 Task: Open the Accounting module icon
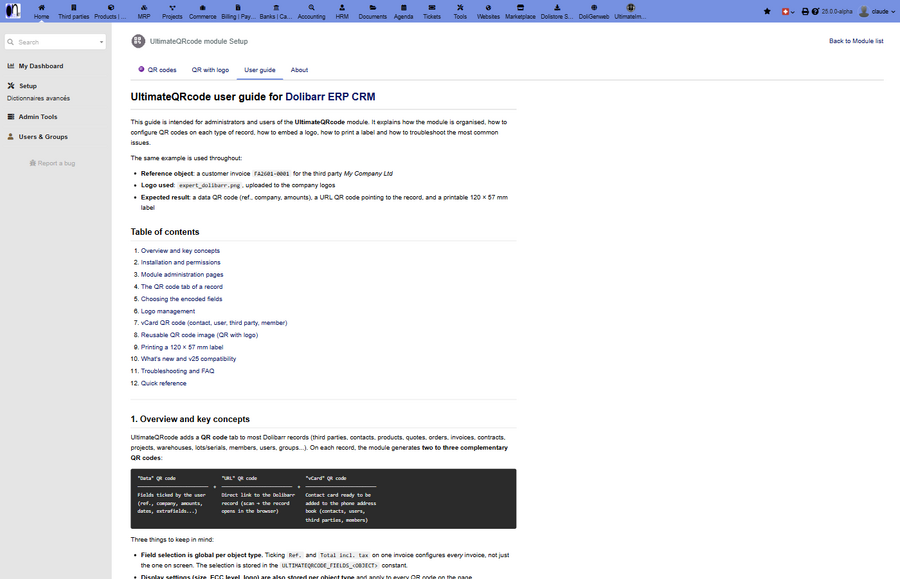click(x=311, y=7)
